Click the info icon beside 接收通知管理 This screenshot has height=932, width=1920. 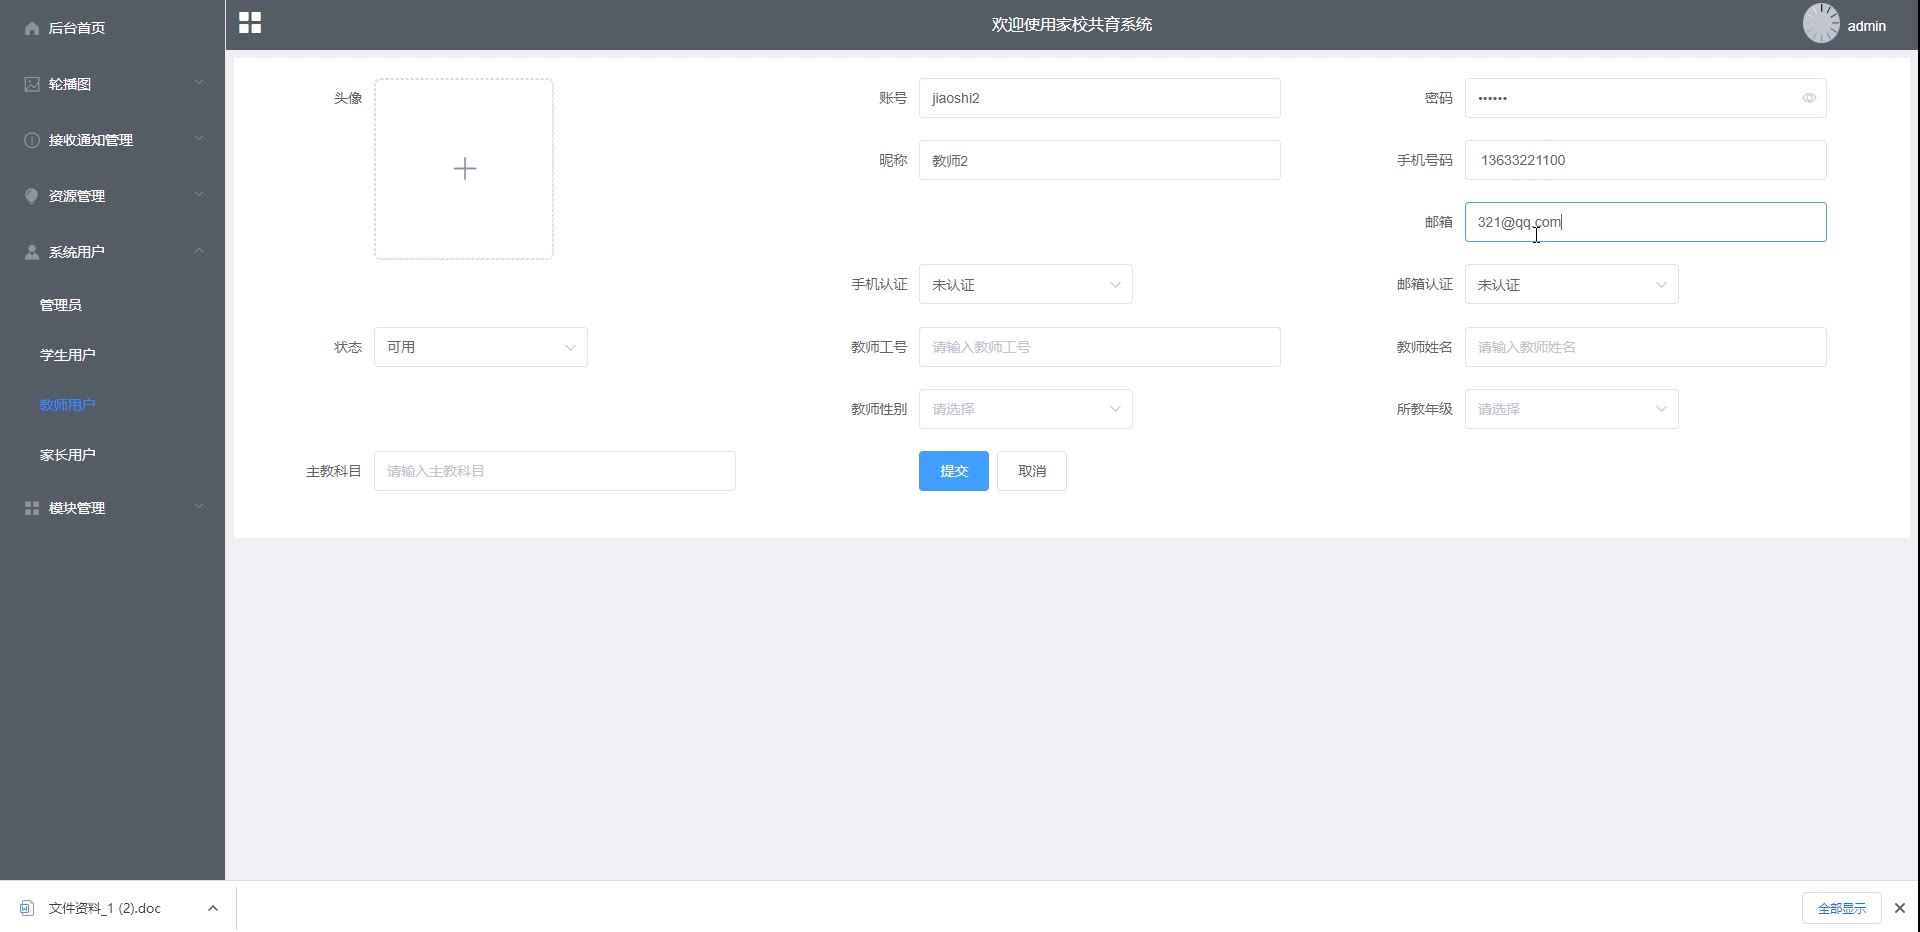click(x=32, y=140)
